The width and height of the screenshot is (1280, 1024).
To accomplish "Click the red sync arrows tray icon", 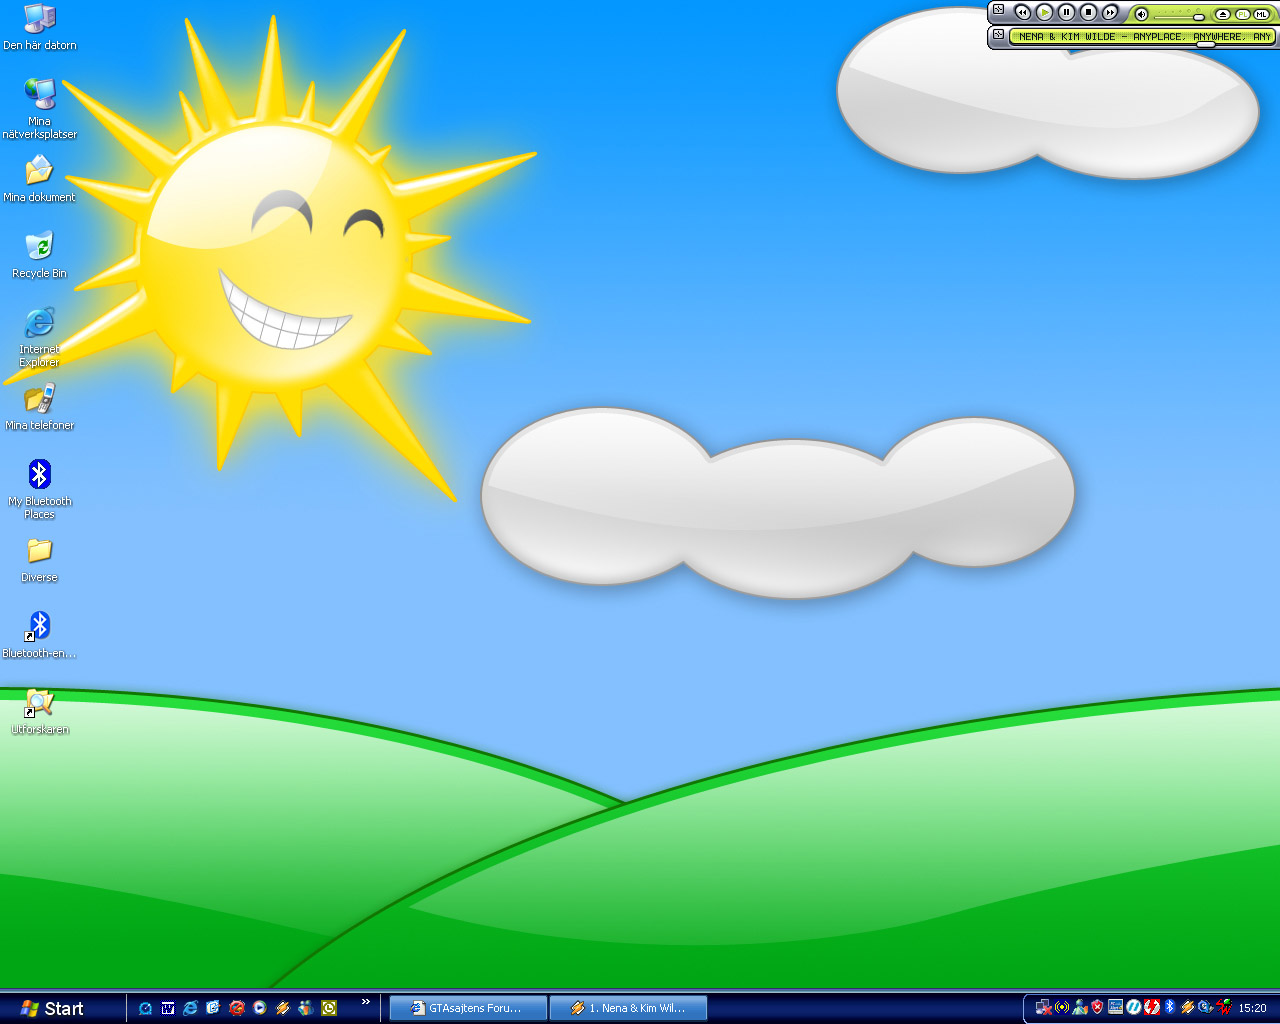I will pos(1152,1007).
